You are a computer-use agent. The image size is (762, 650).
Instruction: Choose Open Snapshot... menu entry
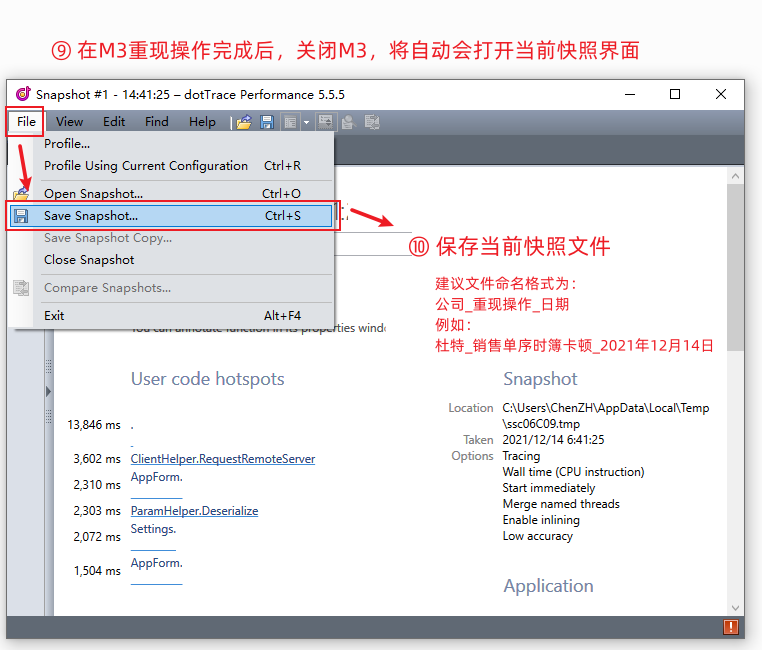(173, 194)
